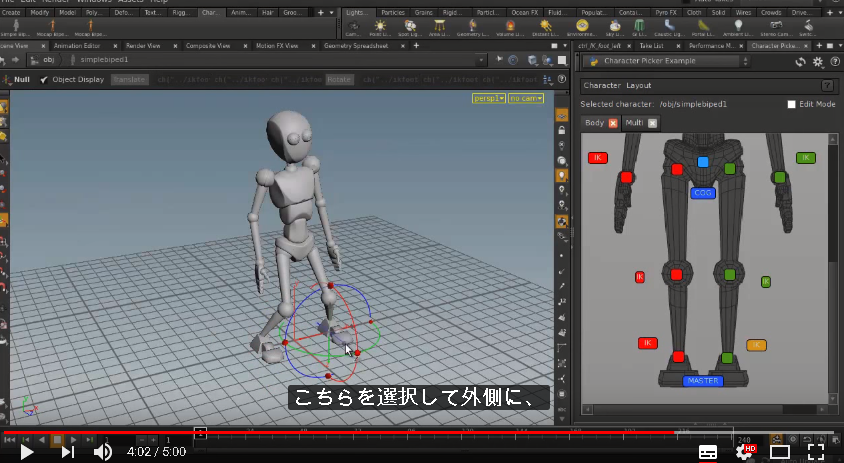Click the YouTube red progress bar

[x=339, y=432]
